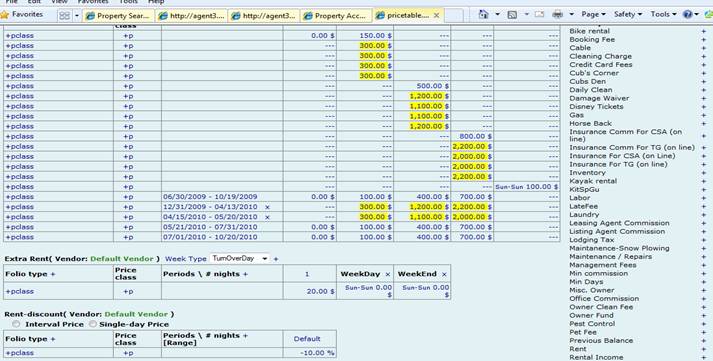This screenshot has height=361, width=713.
Task: Open the Favorites star icon
Action: click(x=5, y=15)
